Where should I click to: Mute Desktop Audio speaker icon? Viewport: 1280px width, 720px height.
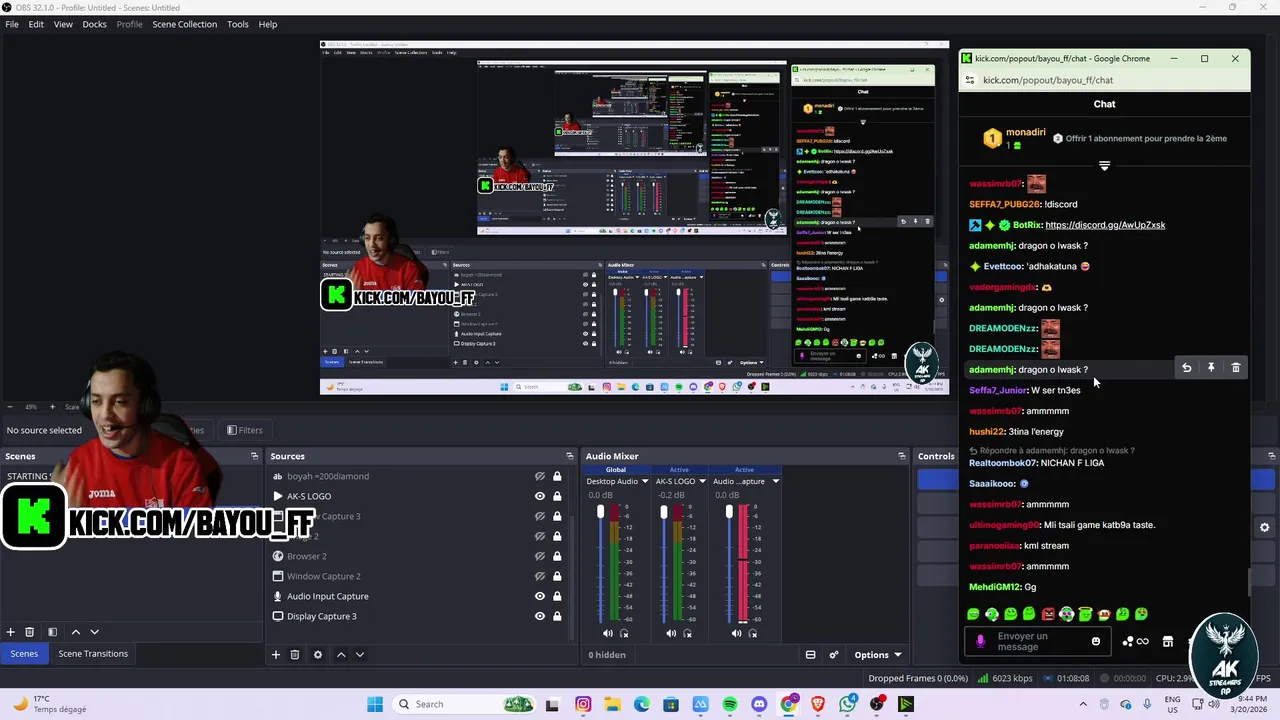(x=607, y=633)
